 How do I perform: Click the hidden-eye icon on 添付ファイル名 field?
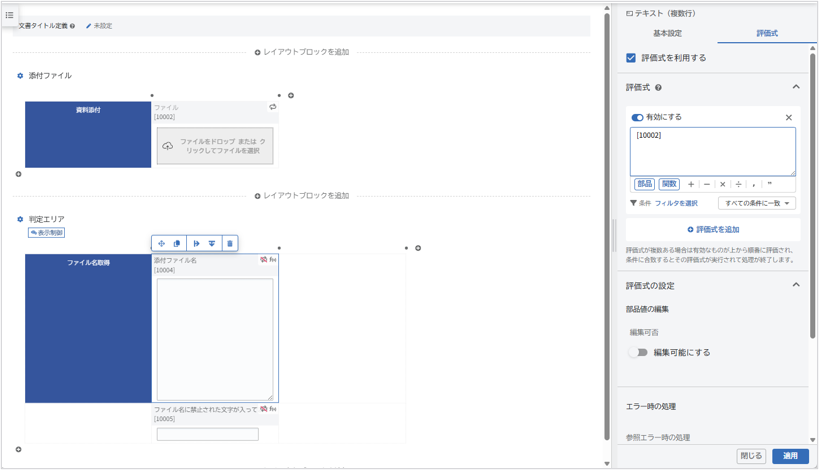264,260
